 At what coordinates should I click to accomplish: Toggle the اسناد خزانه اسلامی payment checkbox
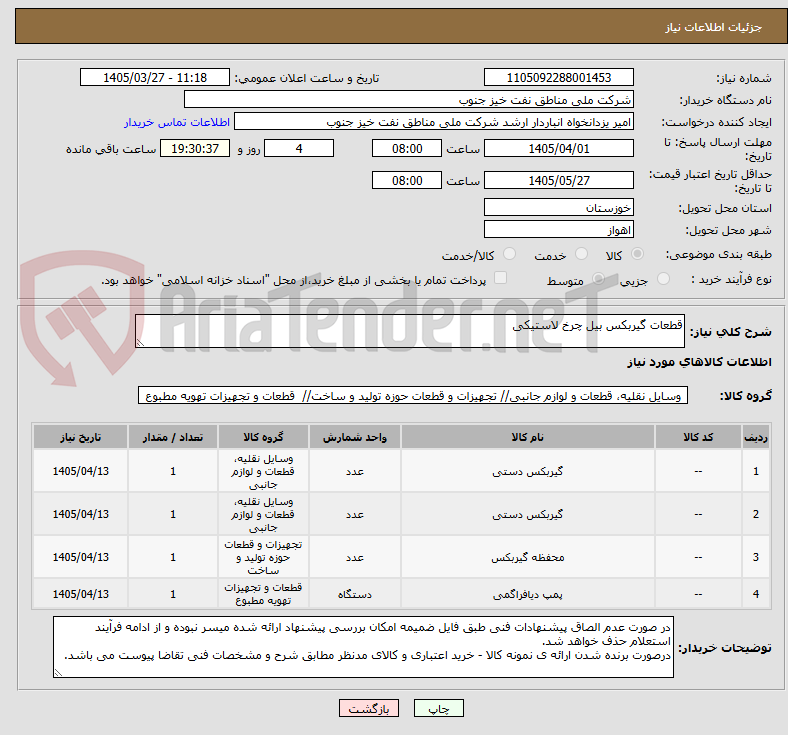501,278
